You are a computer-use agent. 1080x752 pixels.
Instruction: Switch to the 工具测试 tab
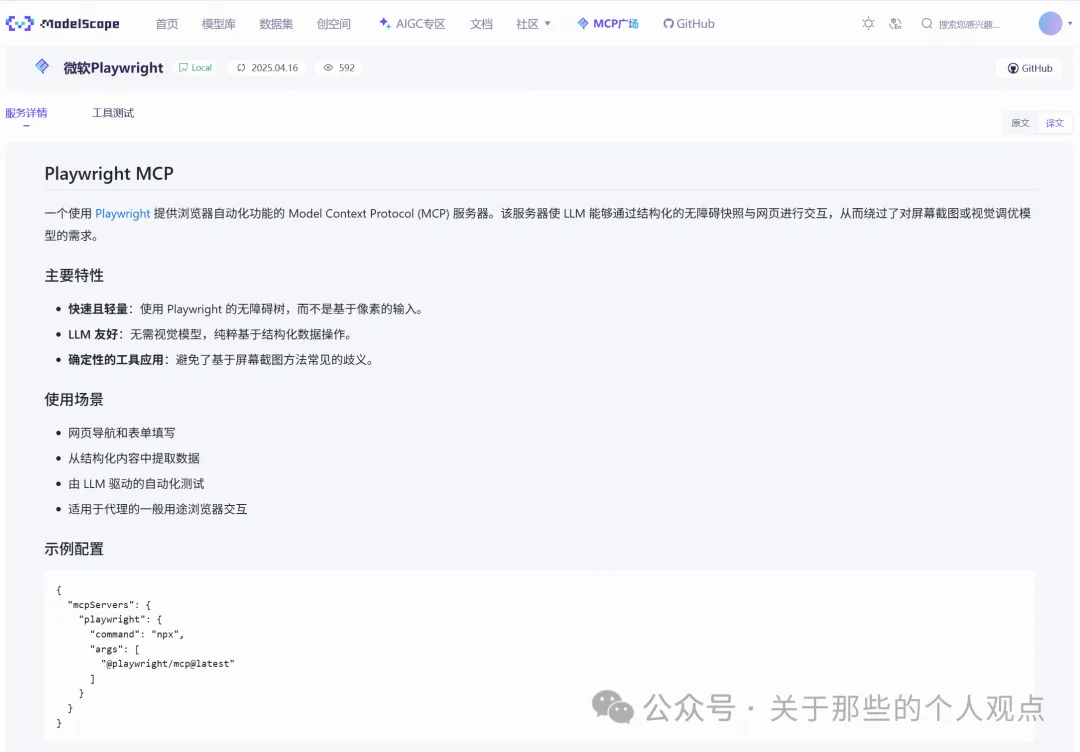[x=113, y=113]
